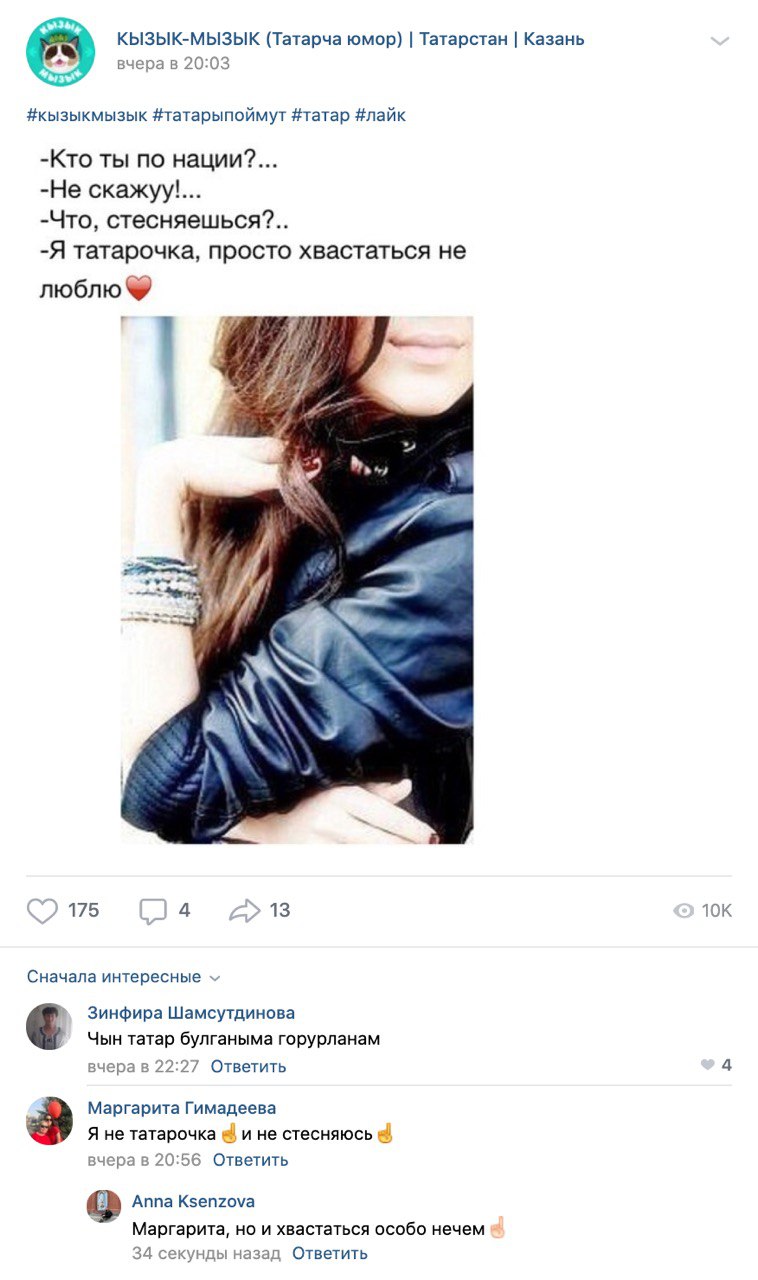Viewport: 758px width, 1280px height.
Task: Reply to Маргарита Гимадеева's comment
Action: tap(250, 1160)
